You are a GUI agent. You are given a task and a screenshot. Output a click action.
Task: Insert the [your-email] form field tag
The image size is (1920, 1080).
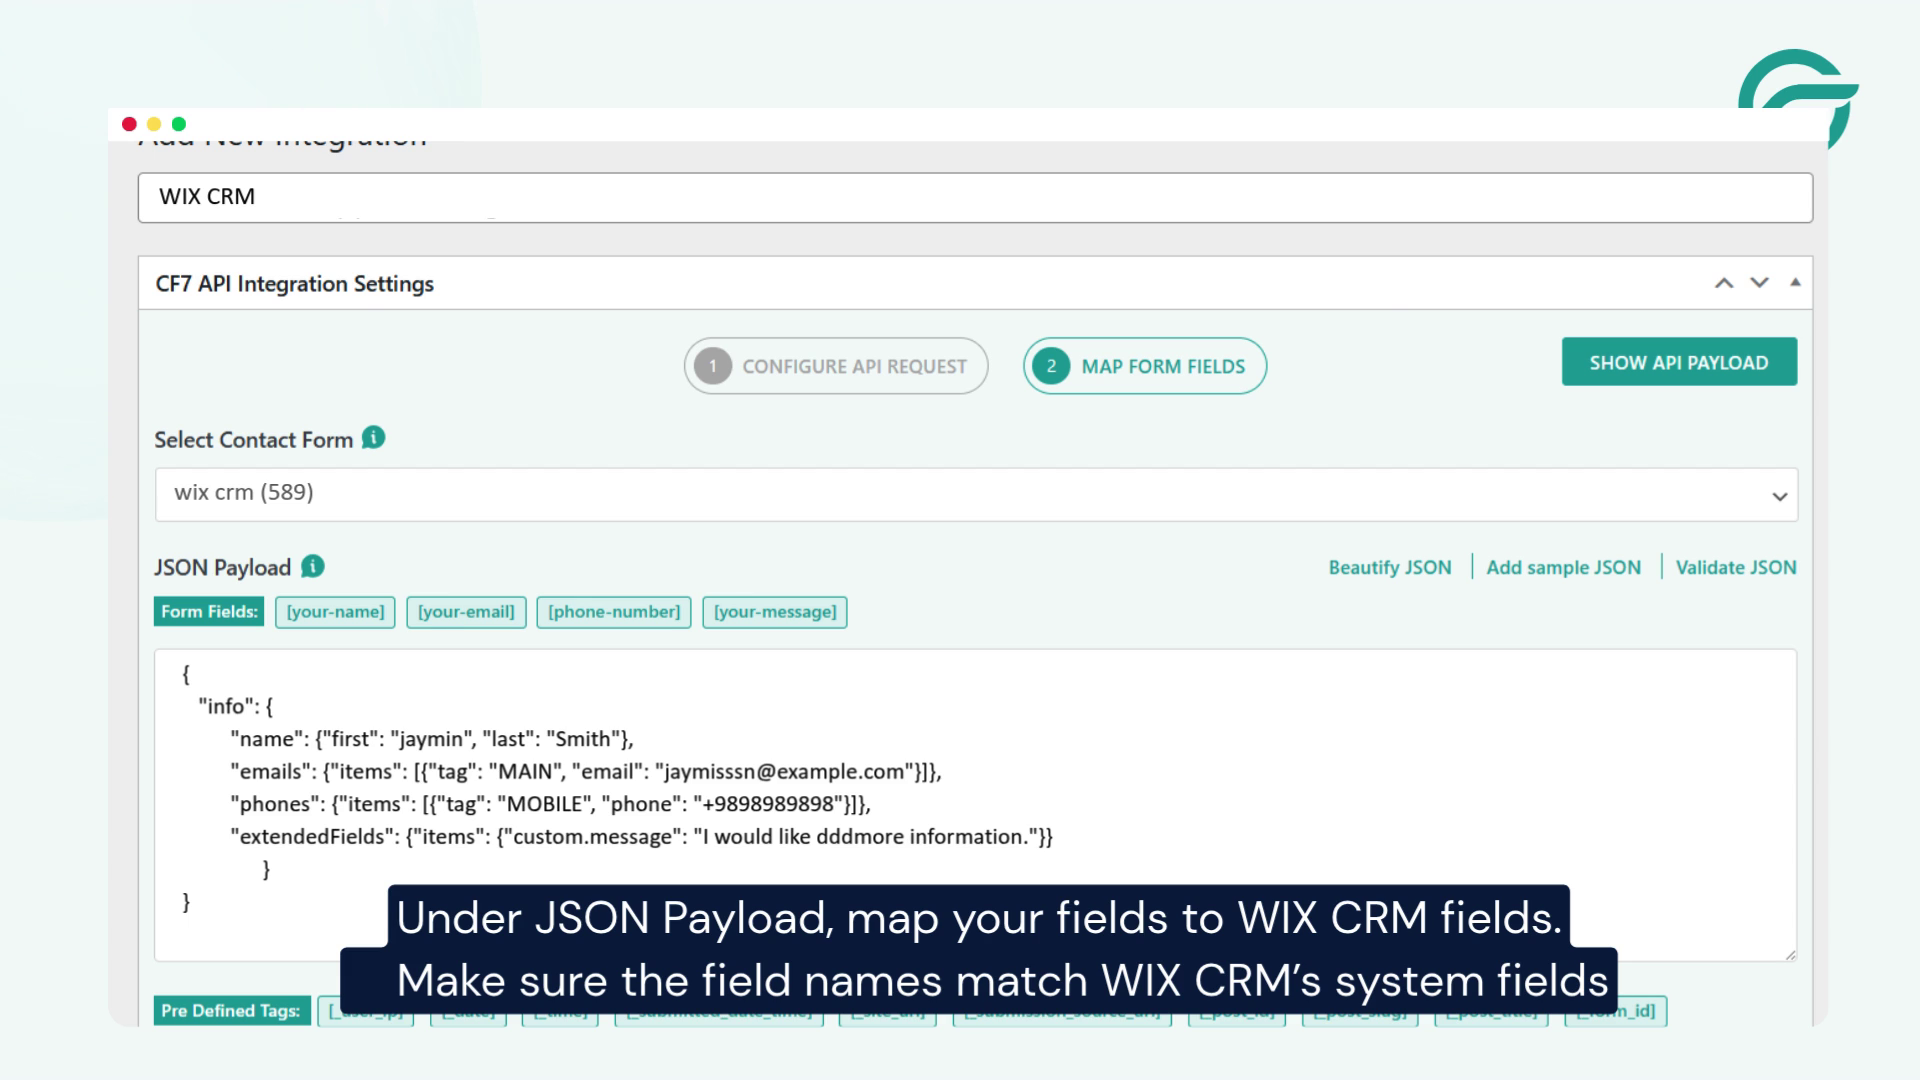click(466, 612)
